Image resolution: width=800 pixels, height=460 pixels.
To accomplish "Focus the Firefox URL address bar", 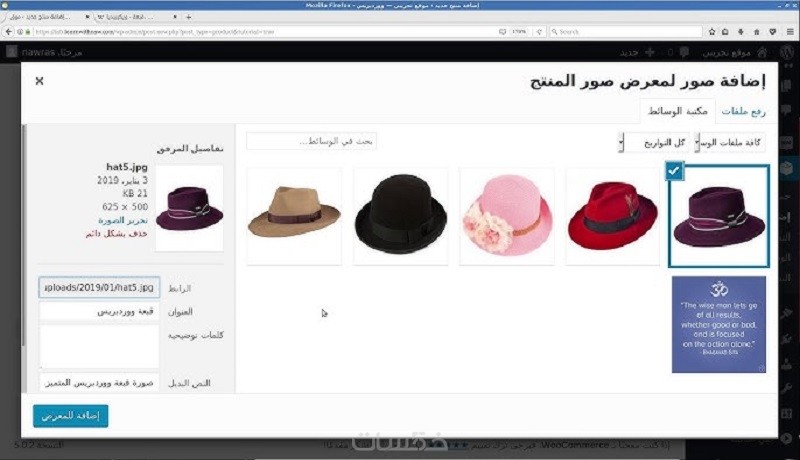I will pos(265,32).
